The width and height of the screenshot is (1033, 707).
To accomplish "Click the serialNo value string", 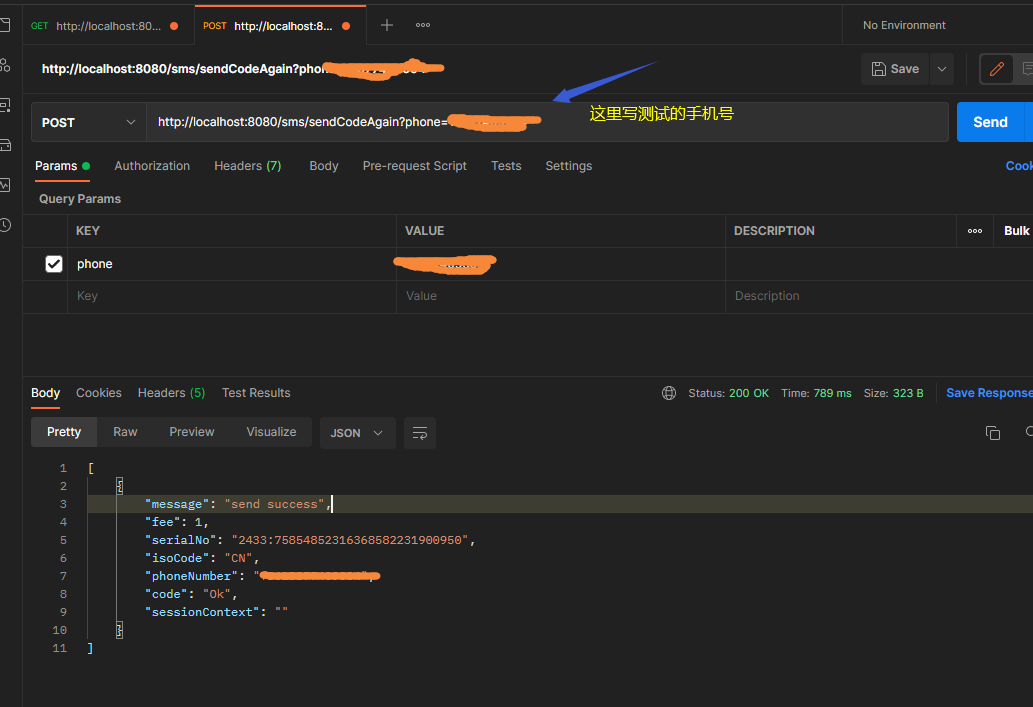I will pyautogui.click(x=350, y=540).
